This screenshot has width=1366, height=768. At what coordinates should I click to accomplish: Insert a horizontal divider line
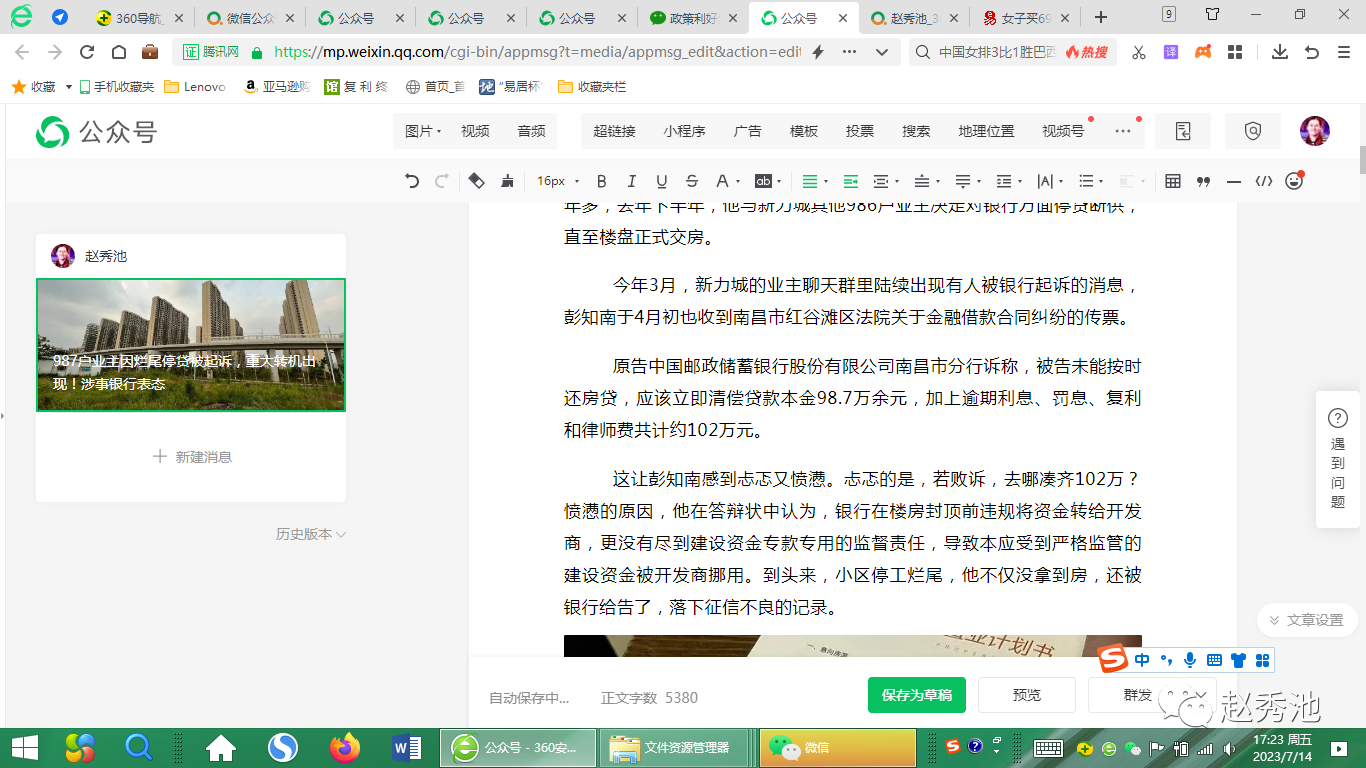(1234, 181)
